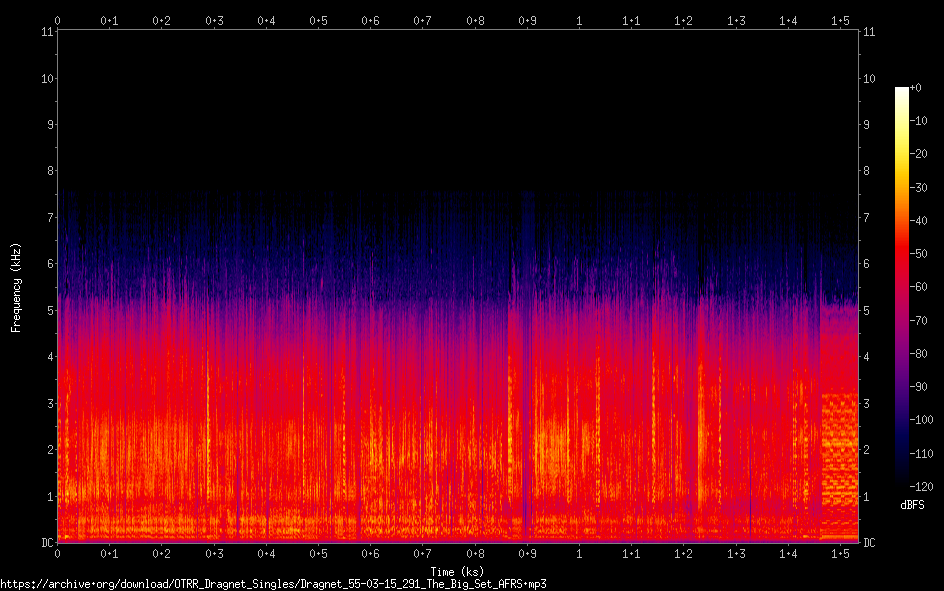This screenshot has height=591, width=944.
Task: Select the DC label on the left axis
Action: [x=44, y=543]
